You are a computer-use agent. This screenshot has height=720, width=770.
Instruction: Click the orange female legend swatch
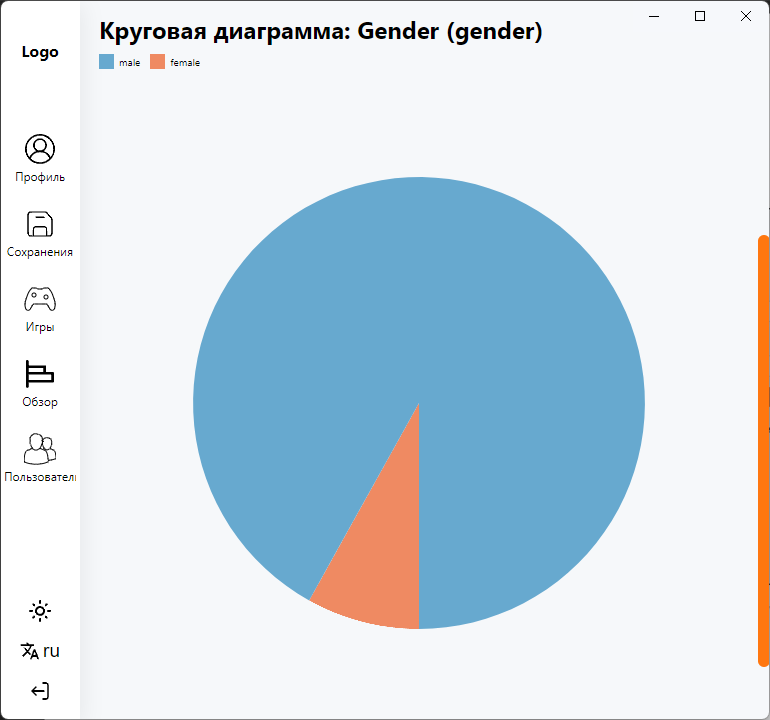point(157,62)
